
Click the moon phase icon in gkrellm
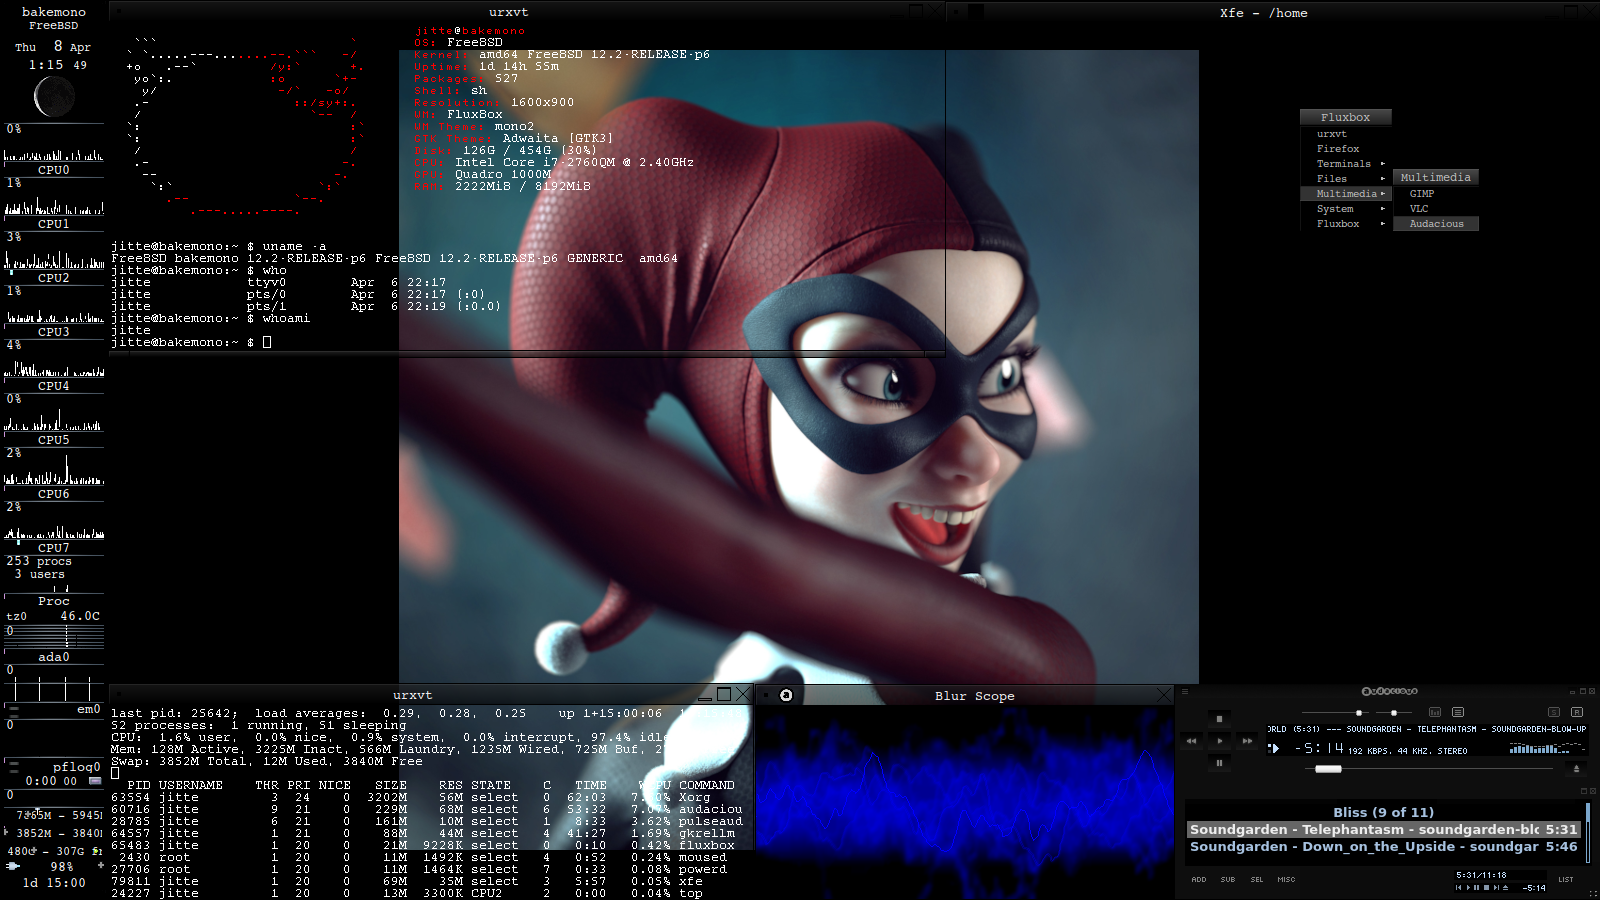coord(54,97)
